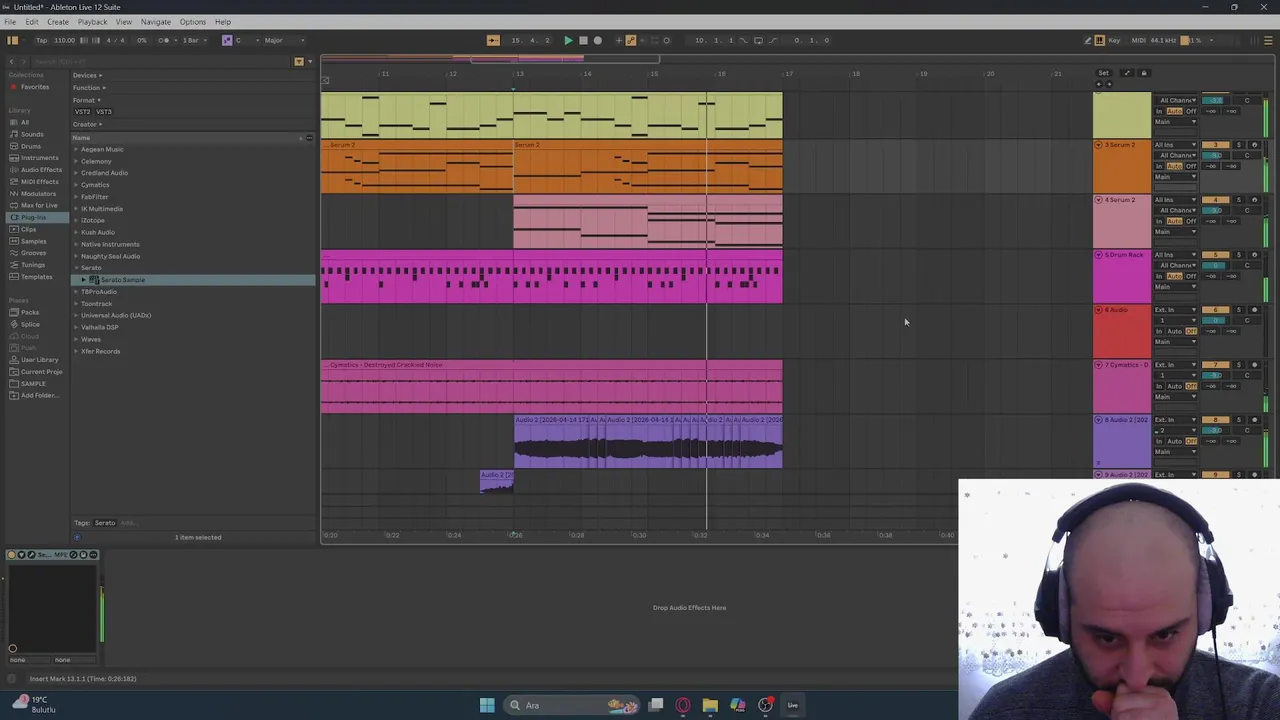Image resolution: width=1280 pixels, height=720 pixels.
Task: Open Splice in Places
Action: (x=30, y=324)
